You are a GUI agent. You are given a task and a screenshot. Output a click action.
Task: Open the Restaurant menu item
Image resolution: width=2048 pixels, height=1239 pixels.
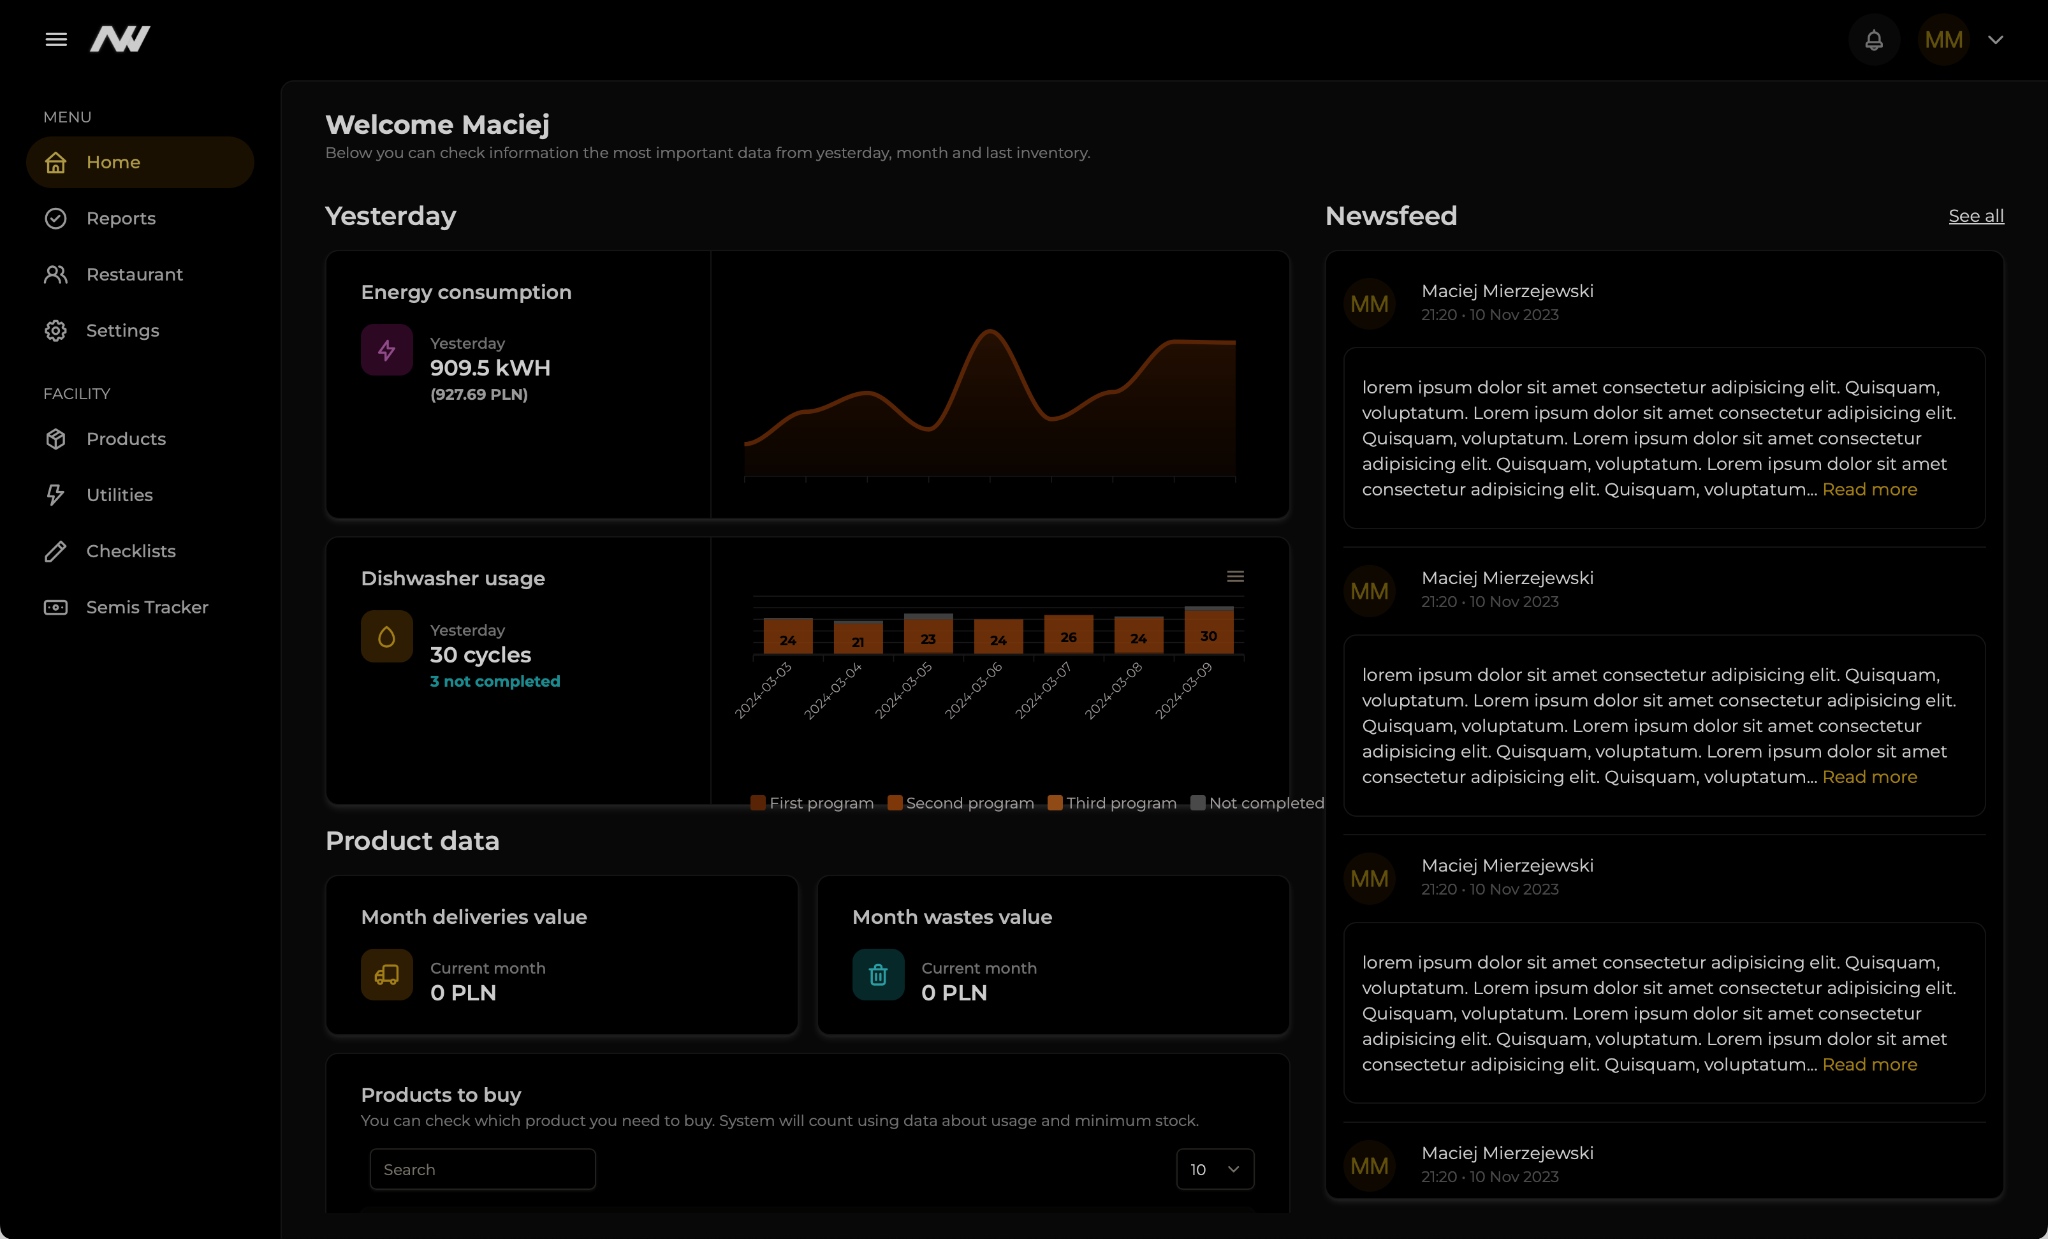click(135, 274)
